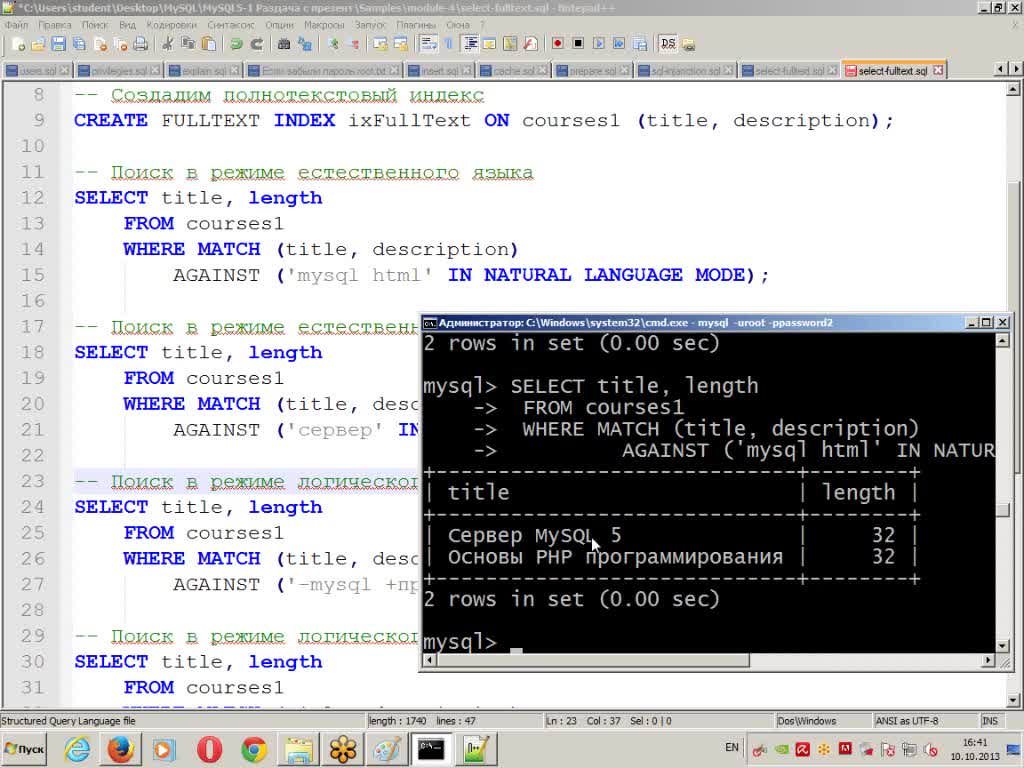Close the active select-fulltext.sql tab
1024x768 pixels.
(938, 70)
